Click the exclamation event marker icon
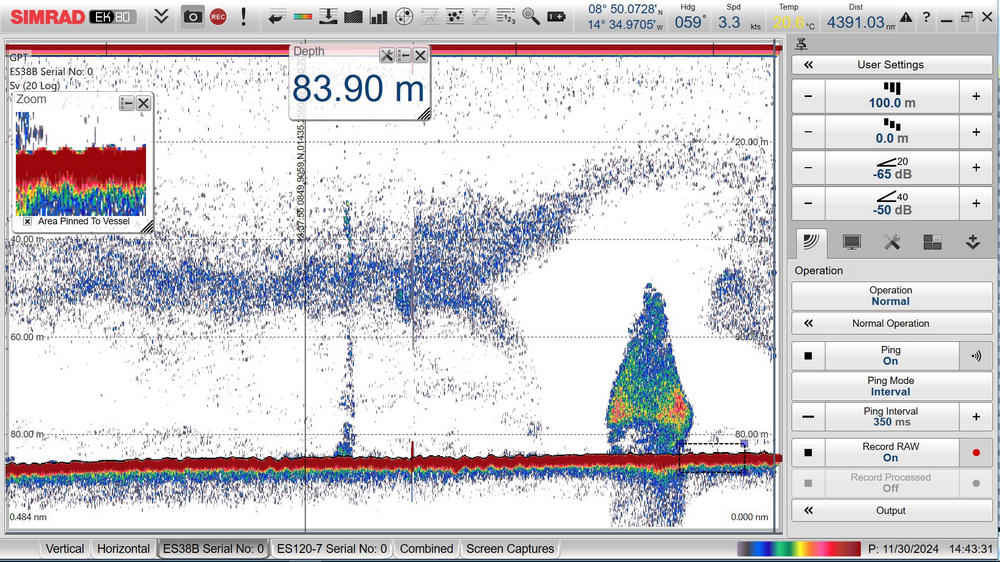 [244, 17]
